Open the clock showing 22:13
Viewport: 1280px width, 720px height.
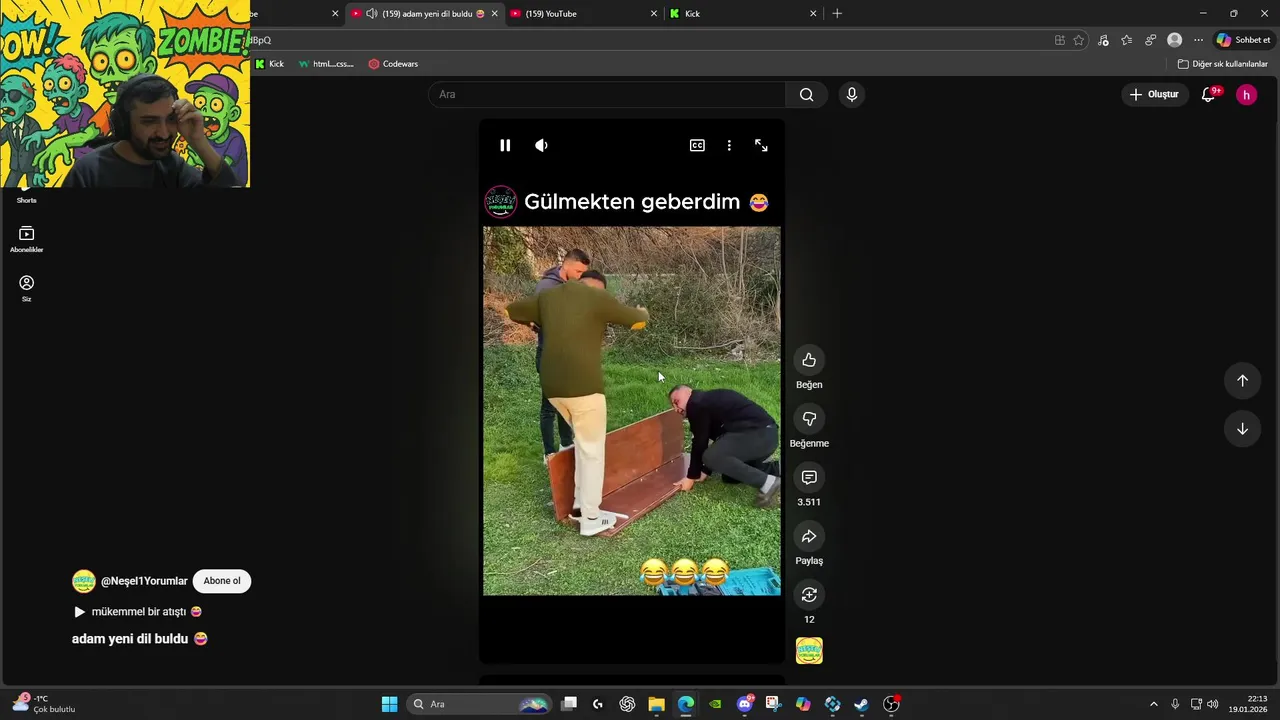click(x=1249, y=704)
